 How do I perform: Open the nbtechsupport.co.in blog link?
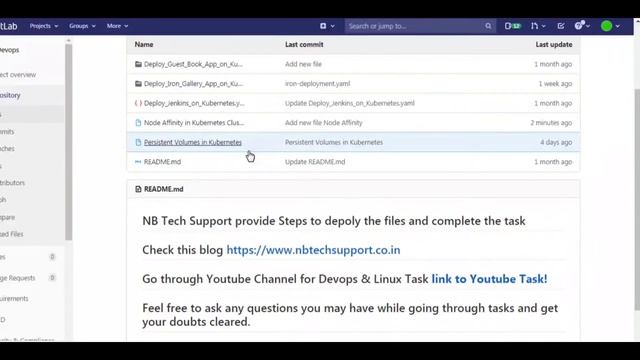[313, 250]
